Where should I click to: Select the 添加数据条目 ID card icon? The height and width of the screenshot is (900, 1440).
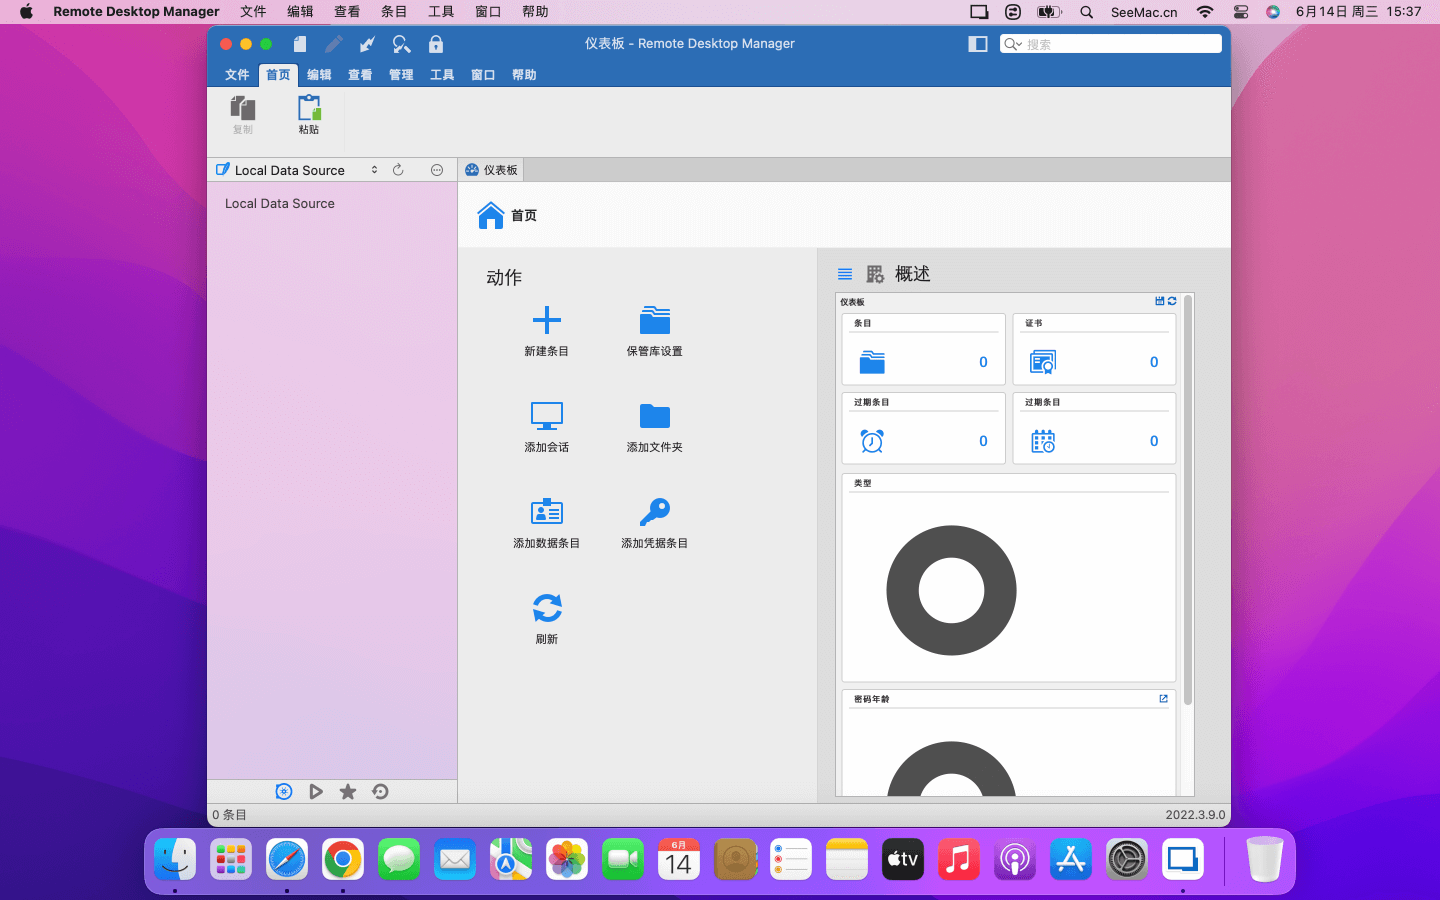[546, 512]
